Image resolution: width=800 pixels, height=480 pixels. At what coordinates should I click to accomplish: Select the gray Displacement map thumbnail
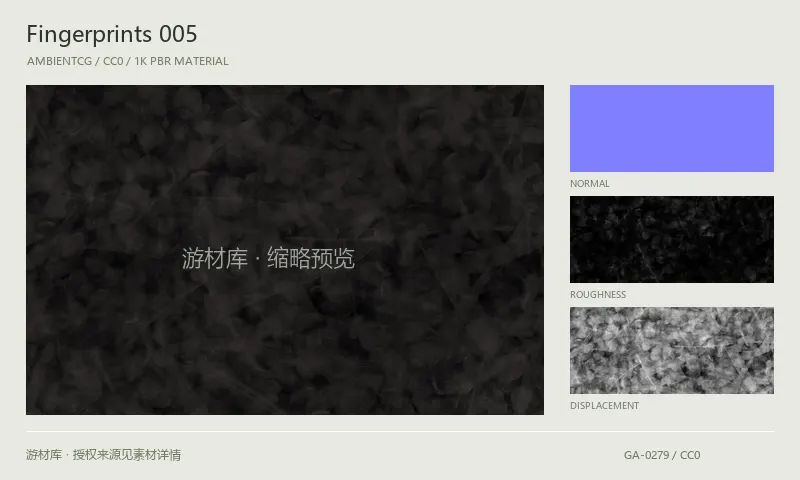tap(671, 350)
